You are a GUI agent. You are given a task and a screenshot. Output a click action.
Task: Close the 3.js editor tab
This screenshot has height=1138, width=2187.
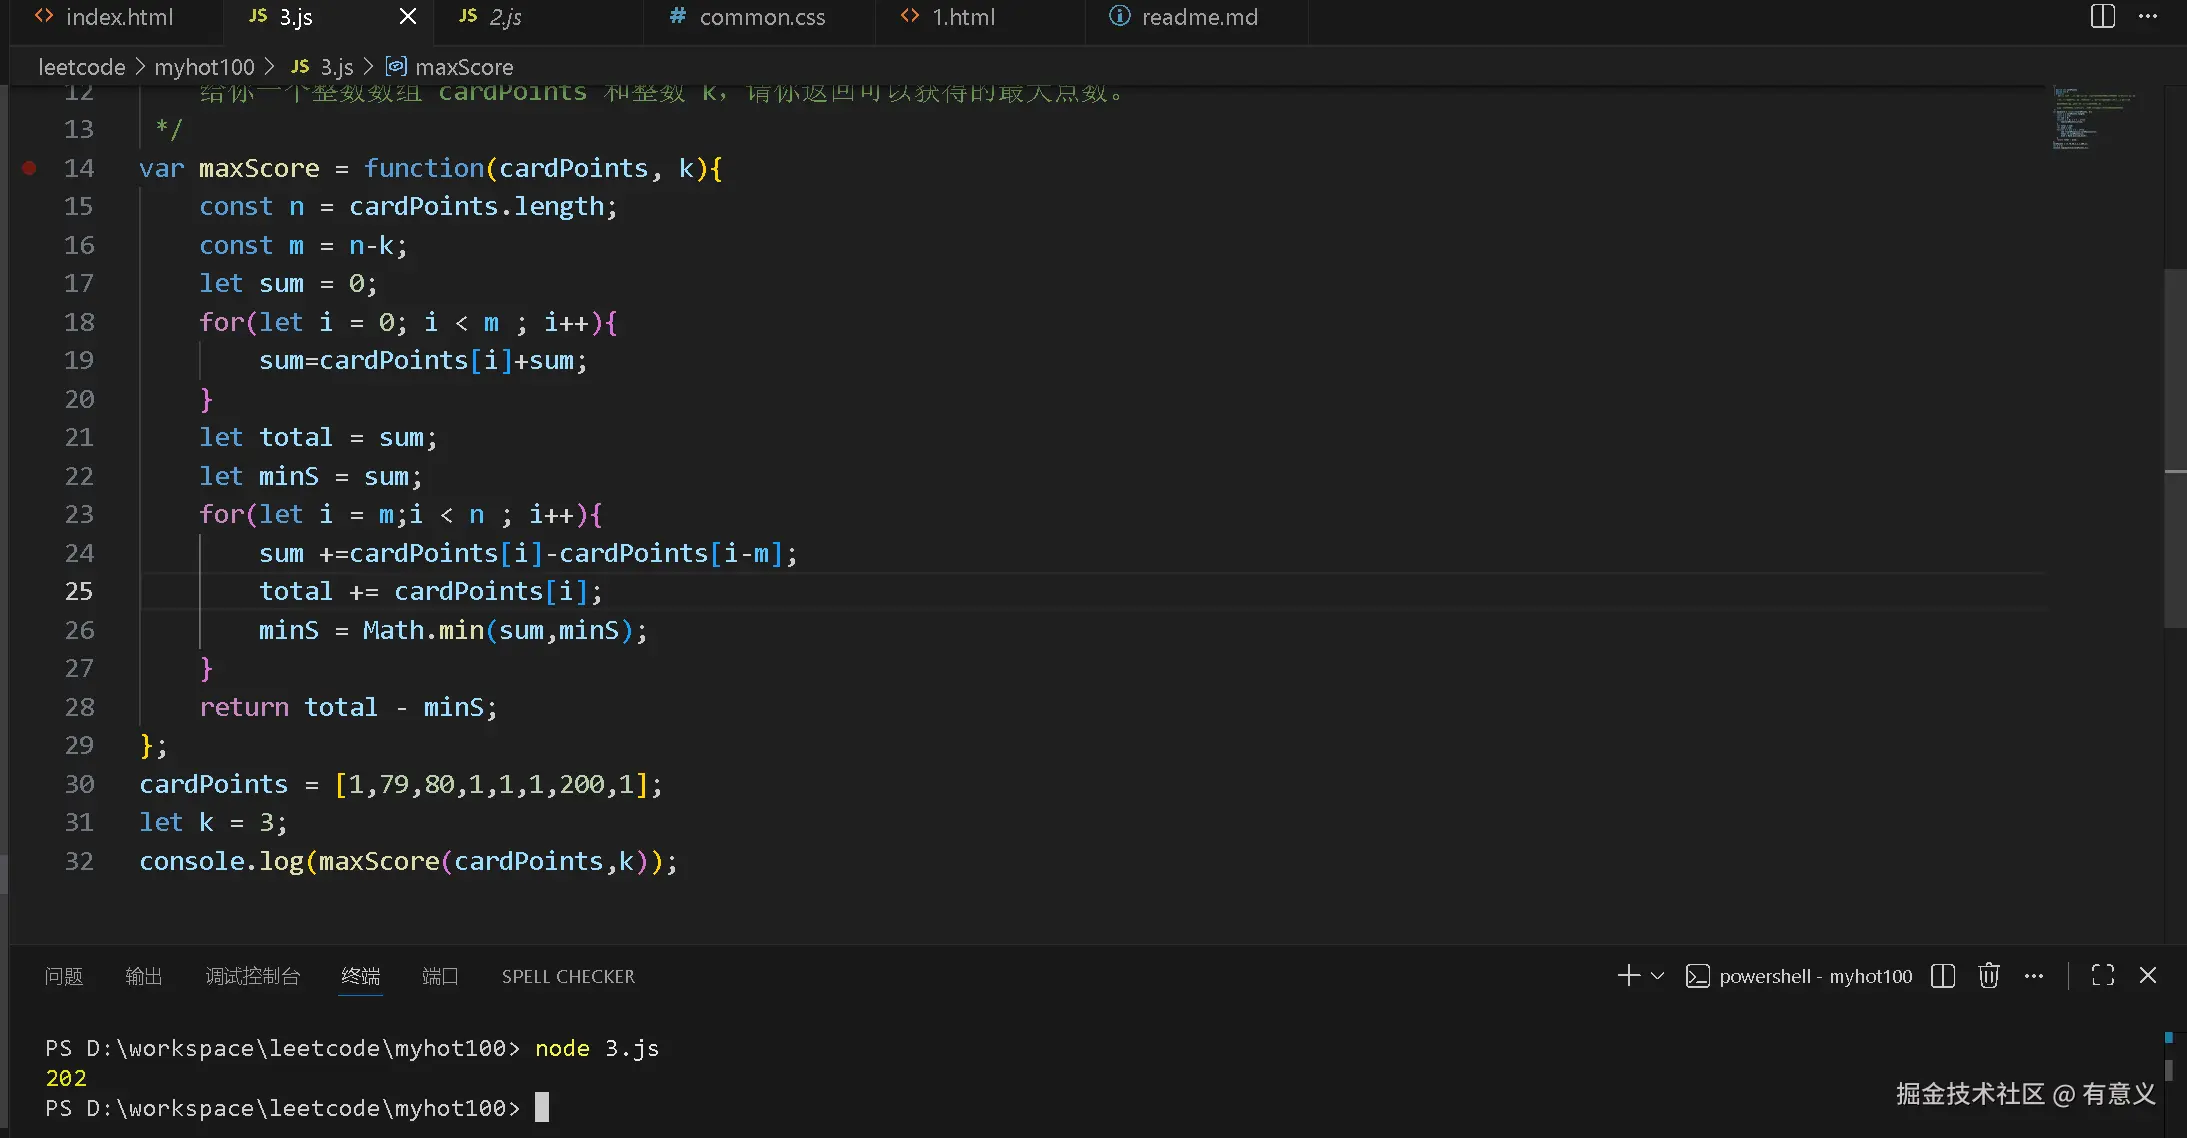click(x=408, y=17)
